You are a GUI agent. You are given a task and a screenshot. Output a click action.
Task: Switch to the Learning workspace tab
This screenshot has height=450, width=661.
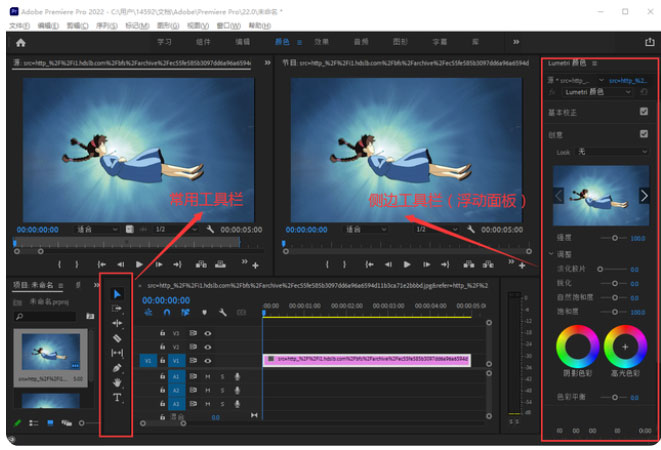click(164, 42)
